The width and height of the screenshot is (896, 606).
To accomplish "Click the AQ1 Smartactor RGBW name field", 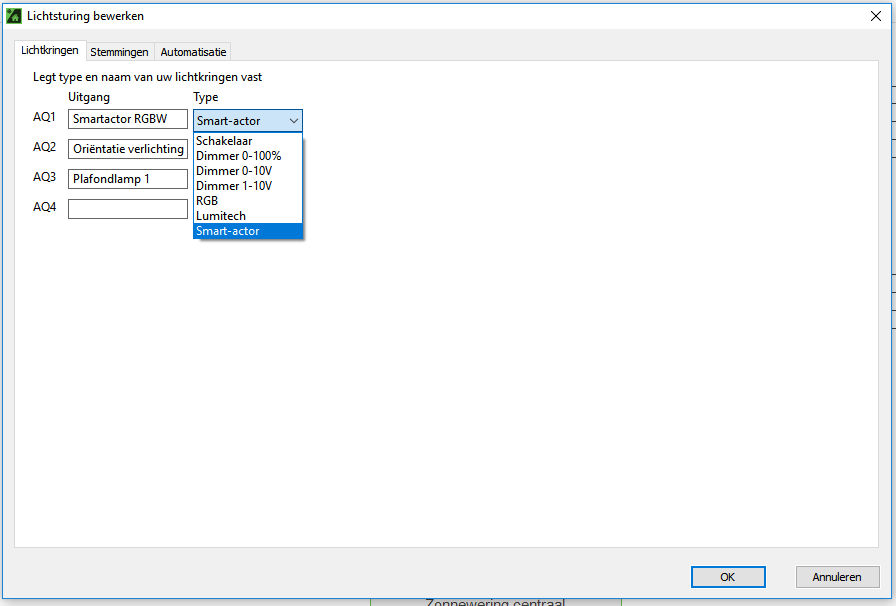I will point(128,119).
